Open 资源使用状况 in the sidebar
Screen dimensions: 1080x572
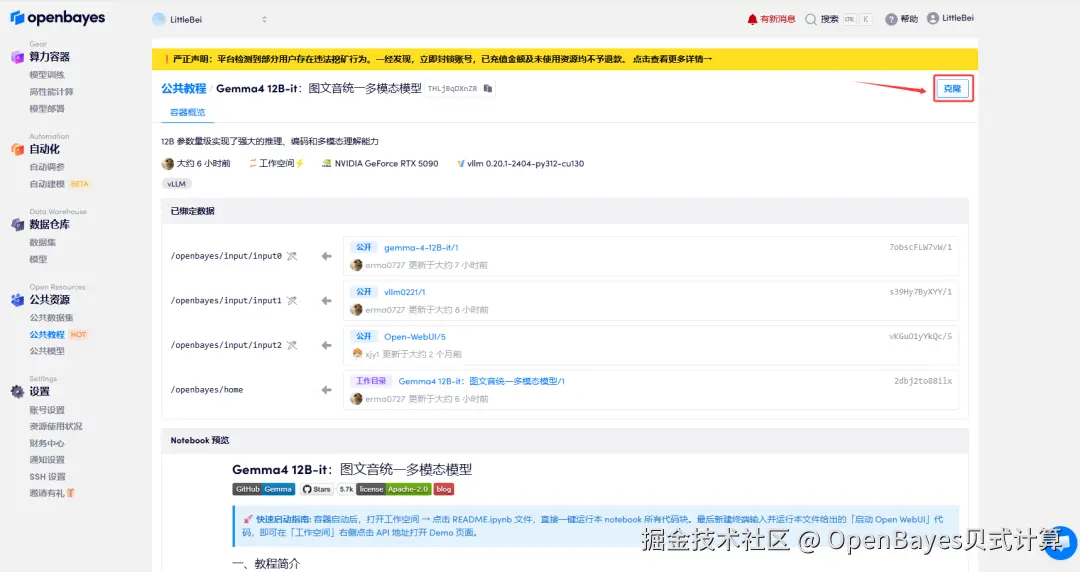point(56,427)
